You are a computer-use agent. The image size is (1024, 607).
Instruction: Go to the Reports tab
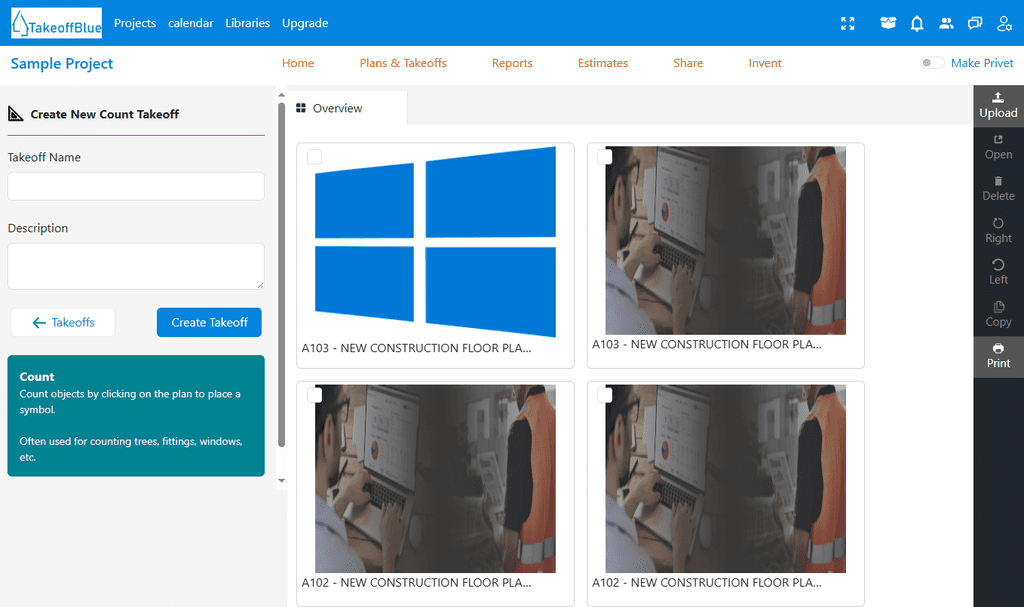[512, 63]
